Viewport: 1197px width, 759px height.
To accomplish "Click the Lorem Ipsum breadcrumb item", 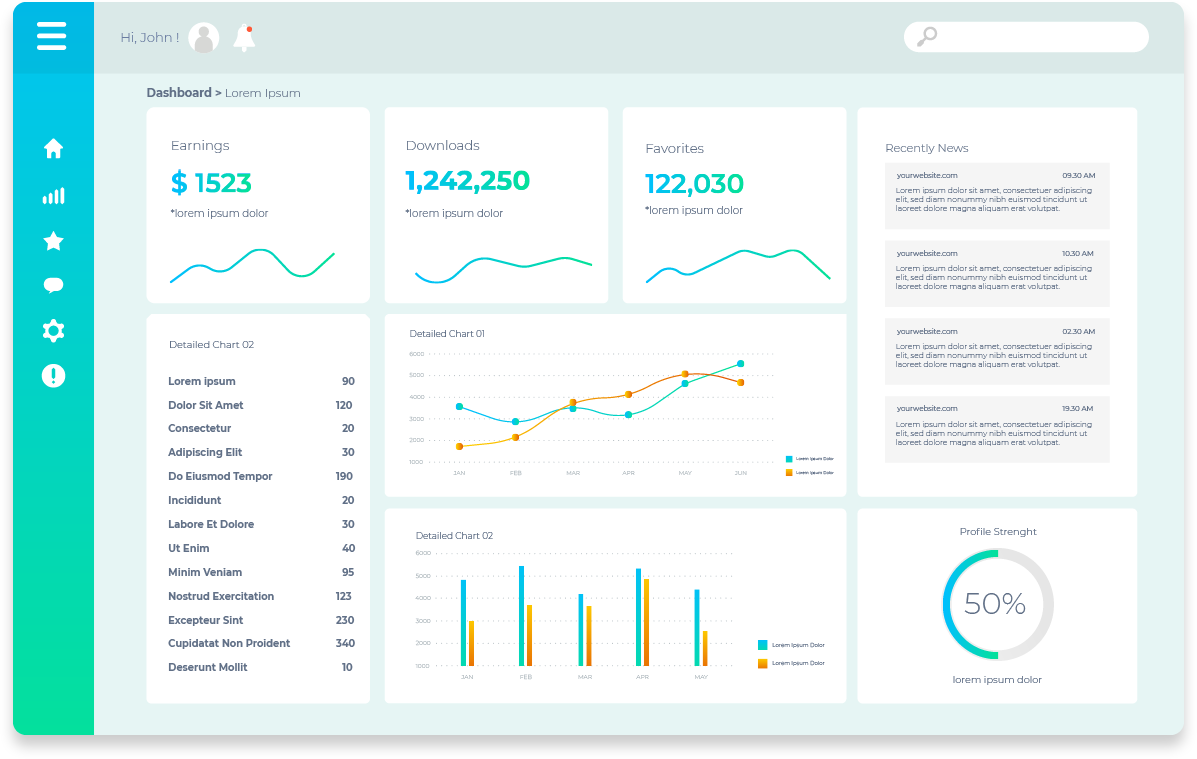I will 263,93.
